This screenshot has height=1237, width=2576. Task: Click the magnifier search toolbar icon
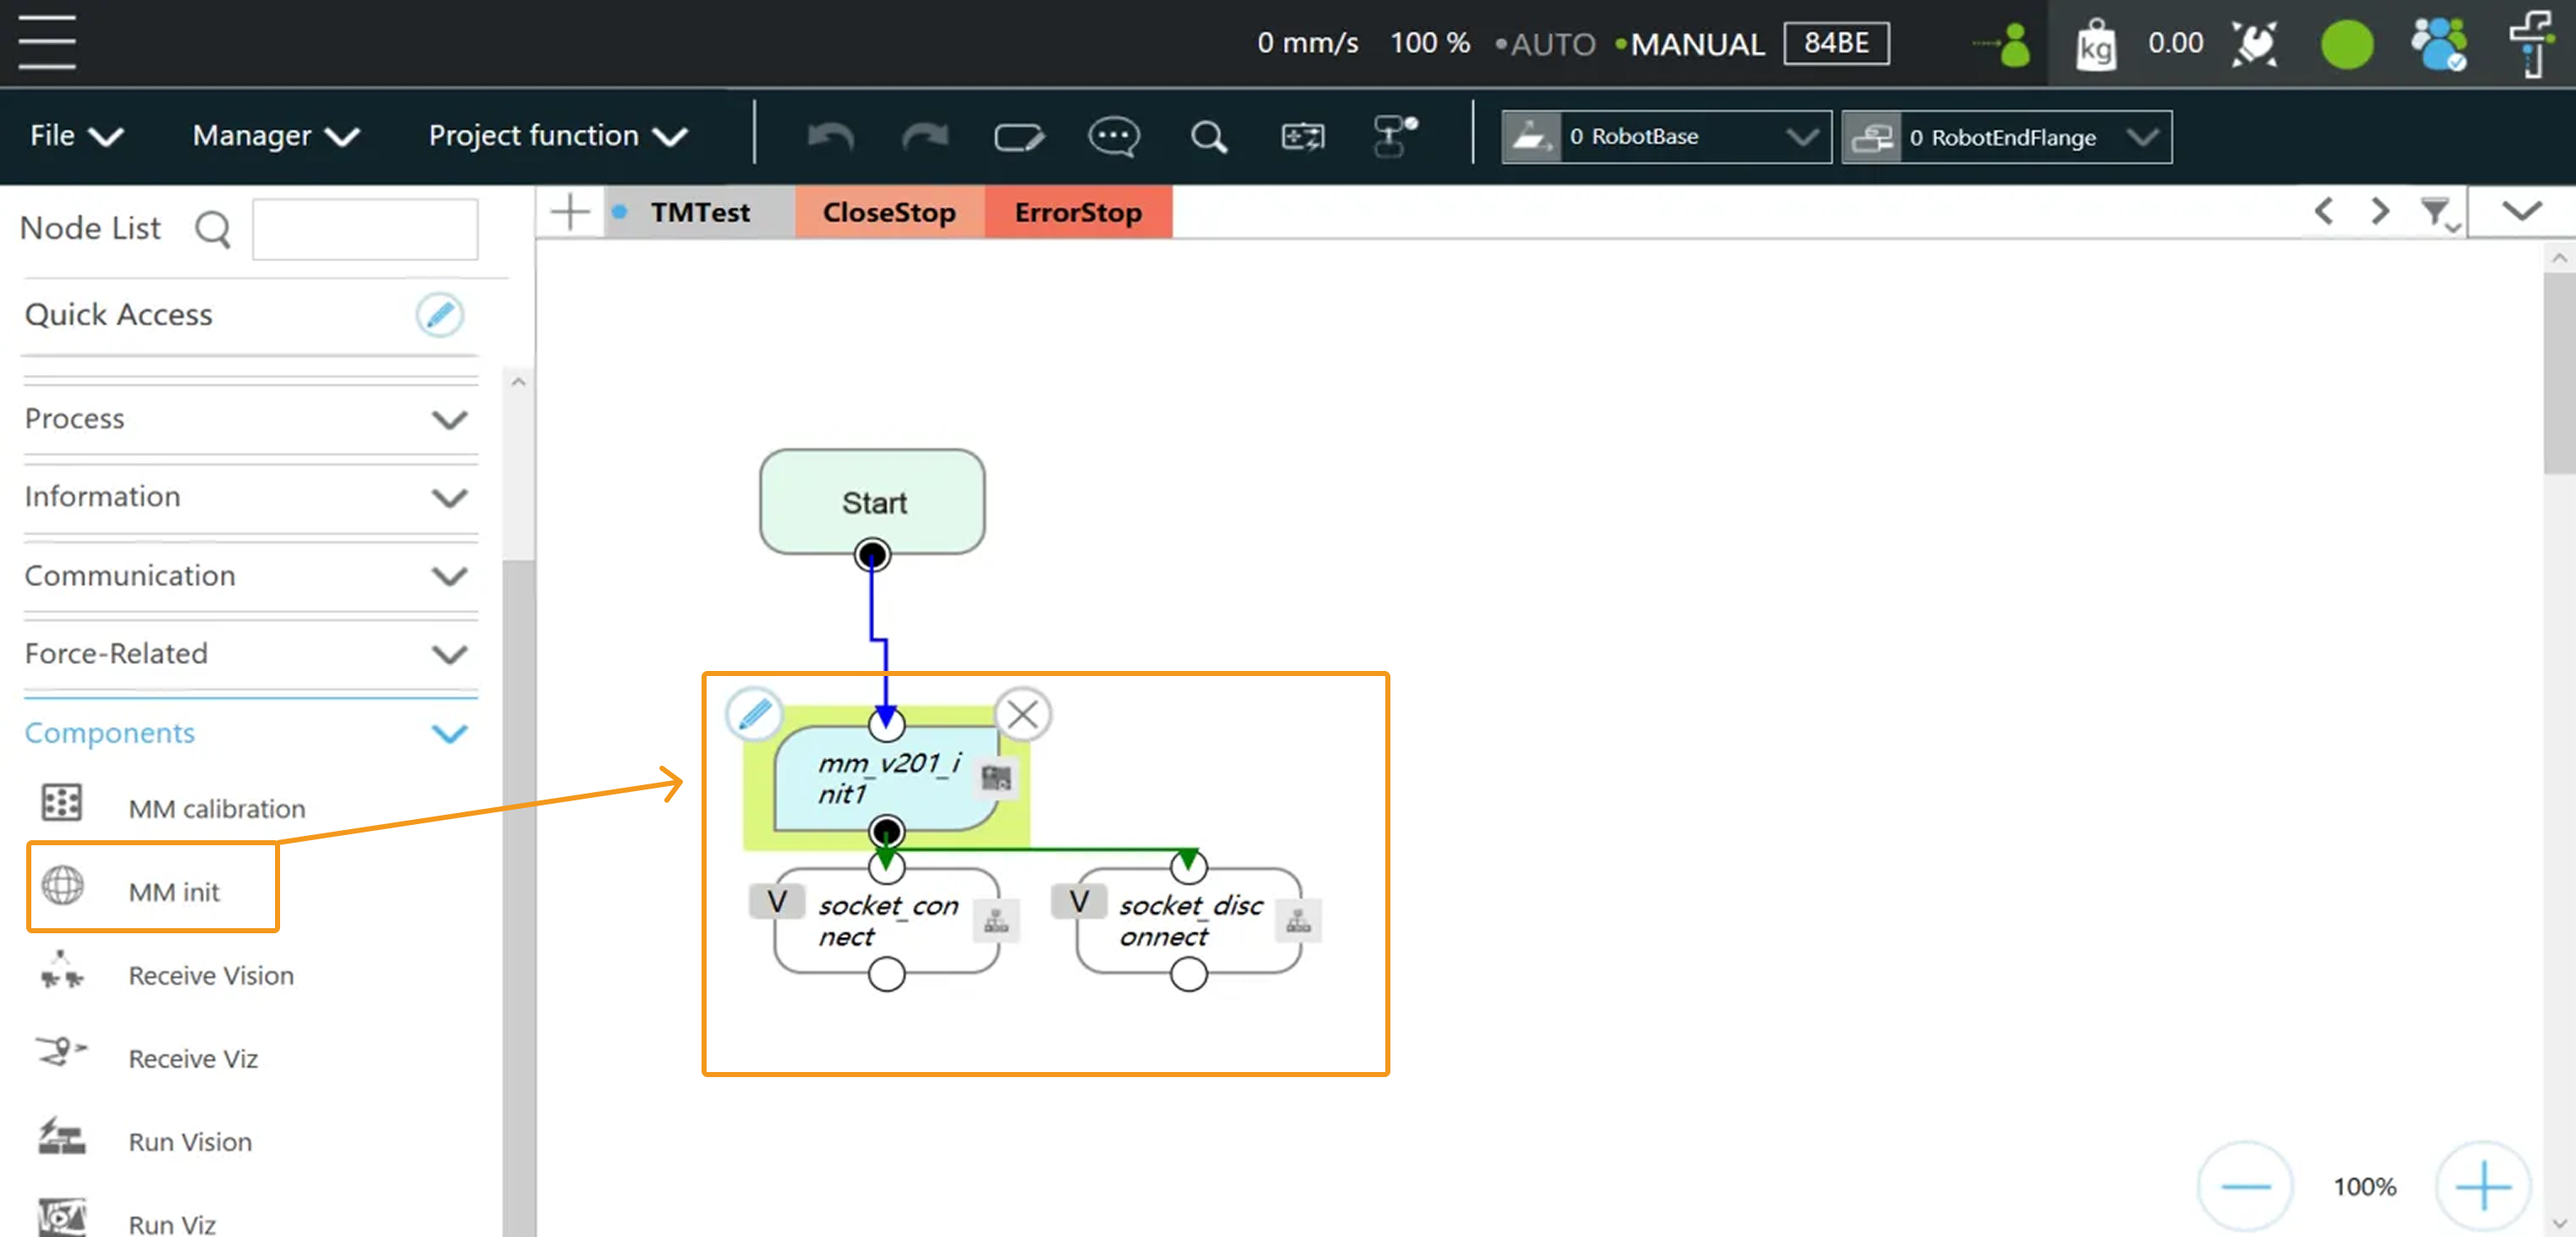click(1208, 136)
